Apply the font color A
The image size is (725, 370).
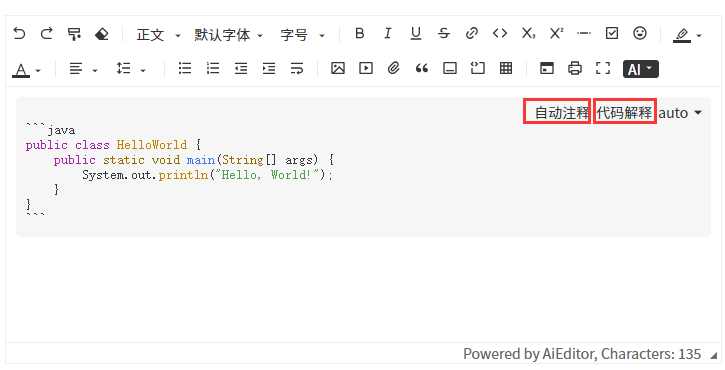[21, 70]
